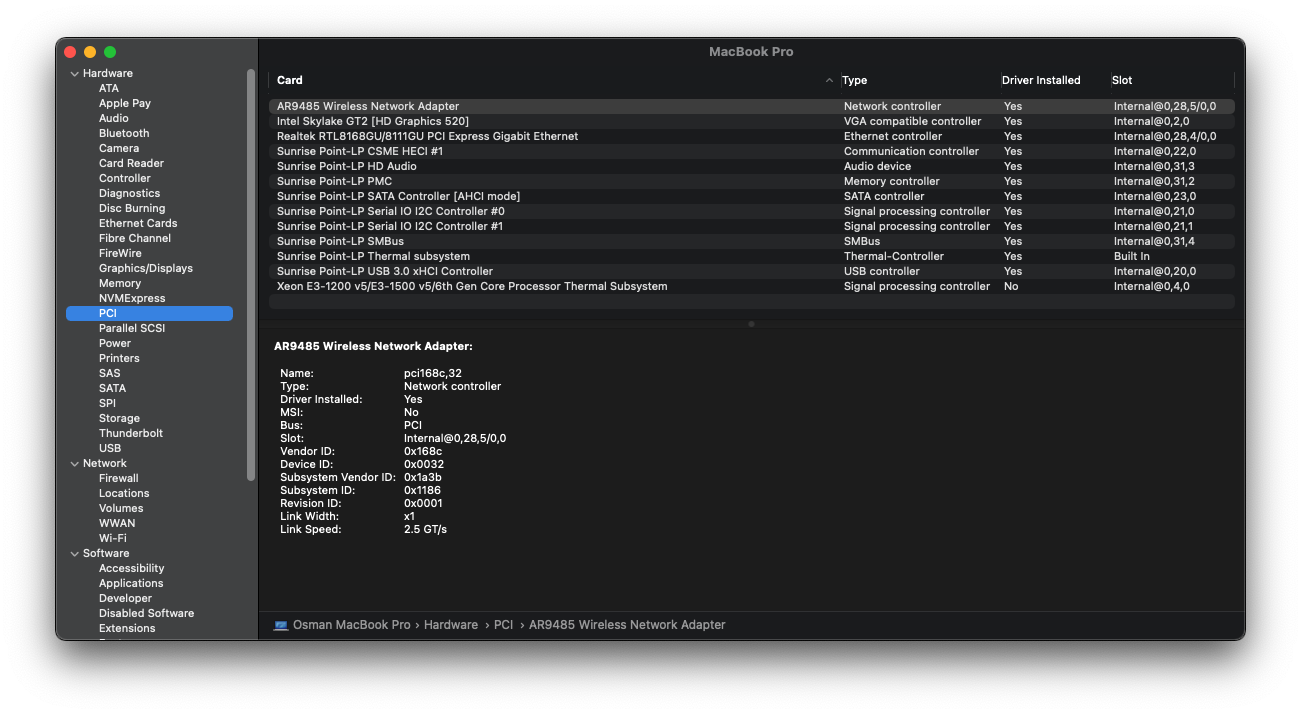Open the NVMExpress sidebar entry

[132, 298]
